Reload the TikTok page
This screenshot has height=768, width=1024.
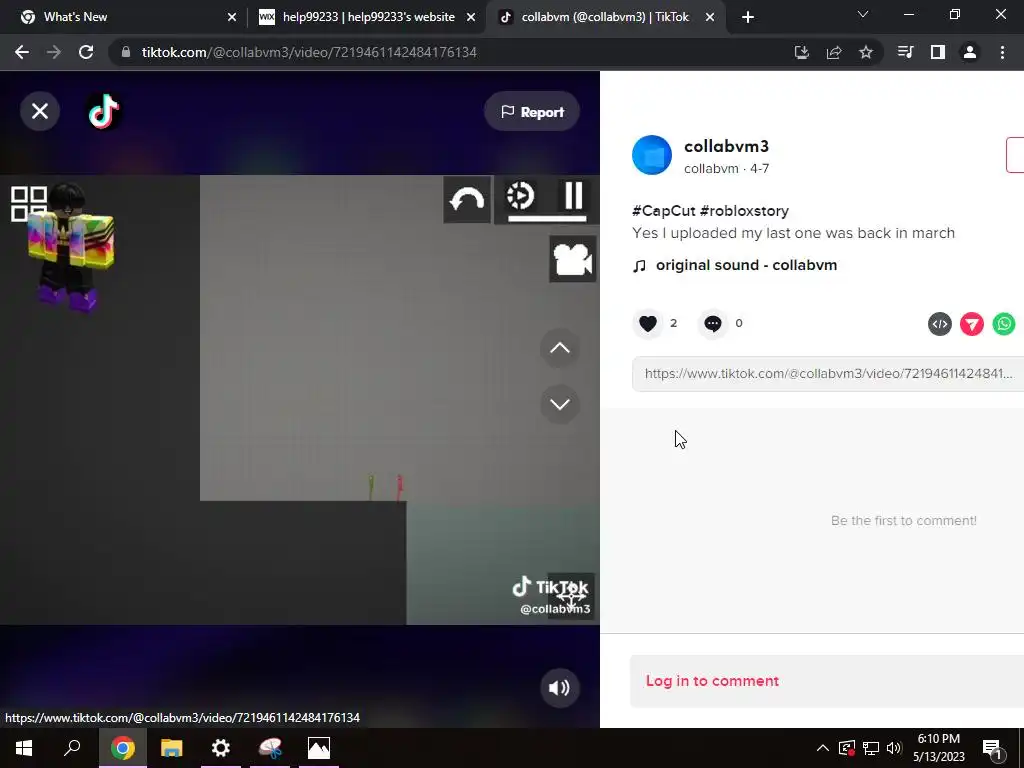pos(86,52)
